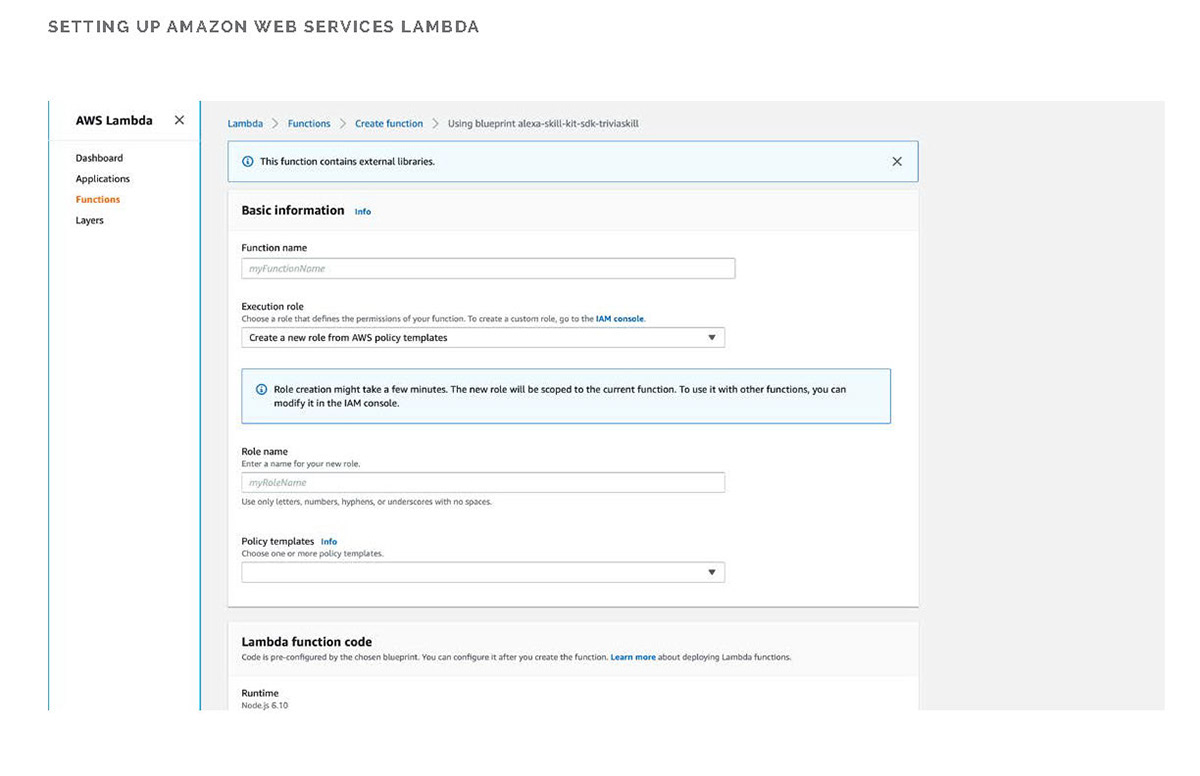Click Info link beside Policy templates

329,542
